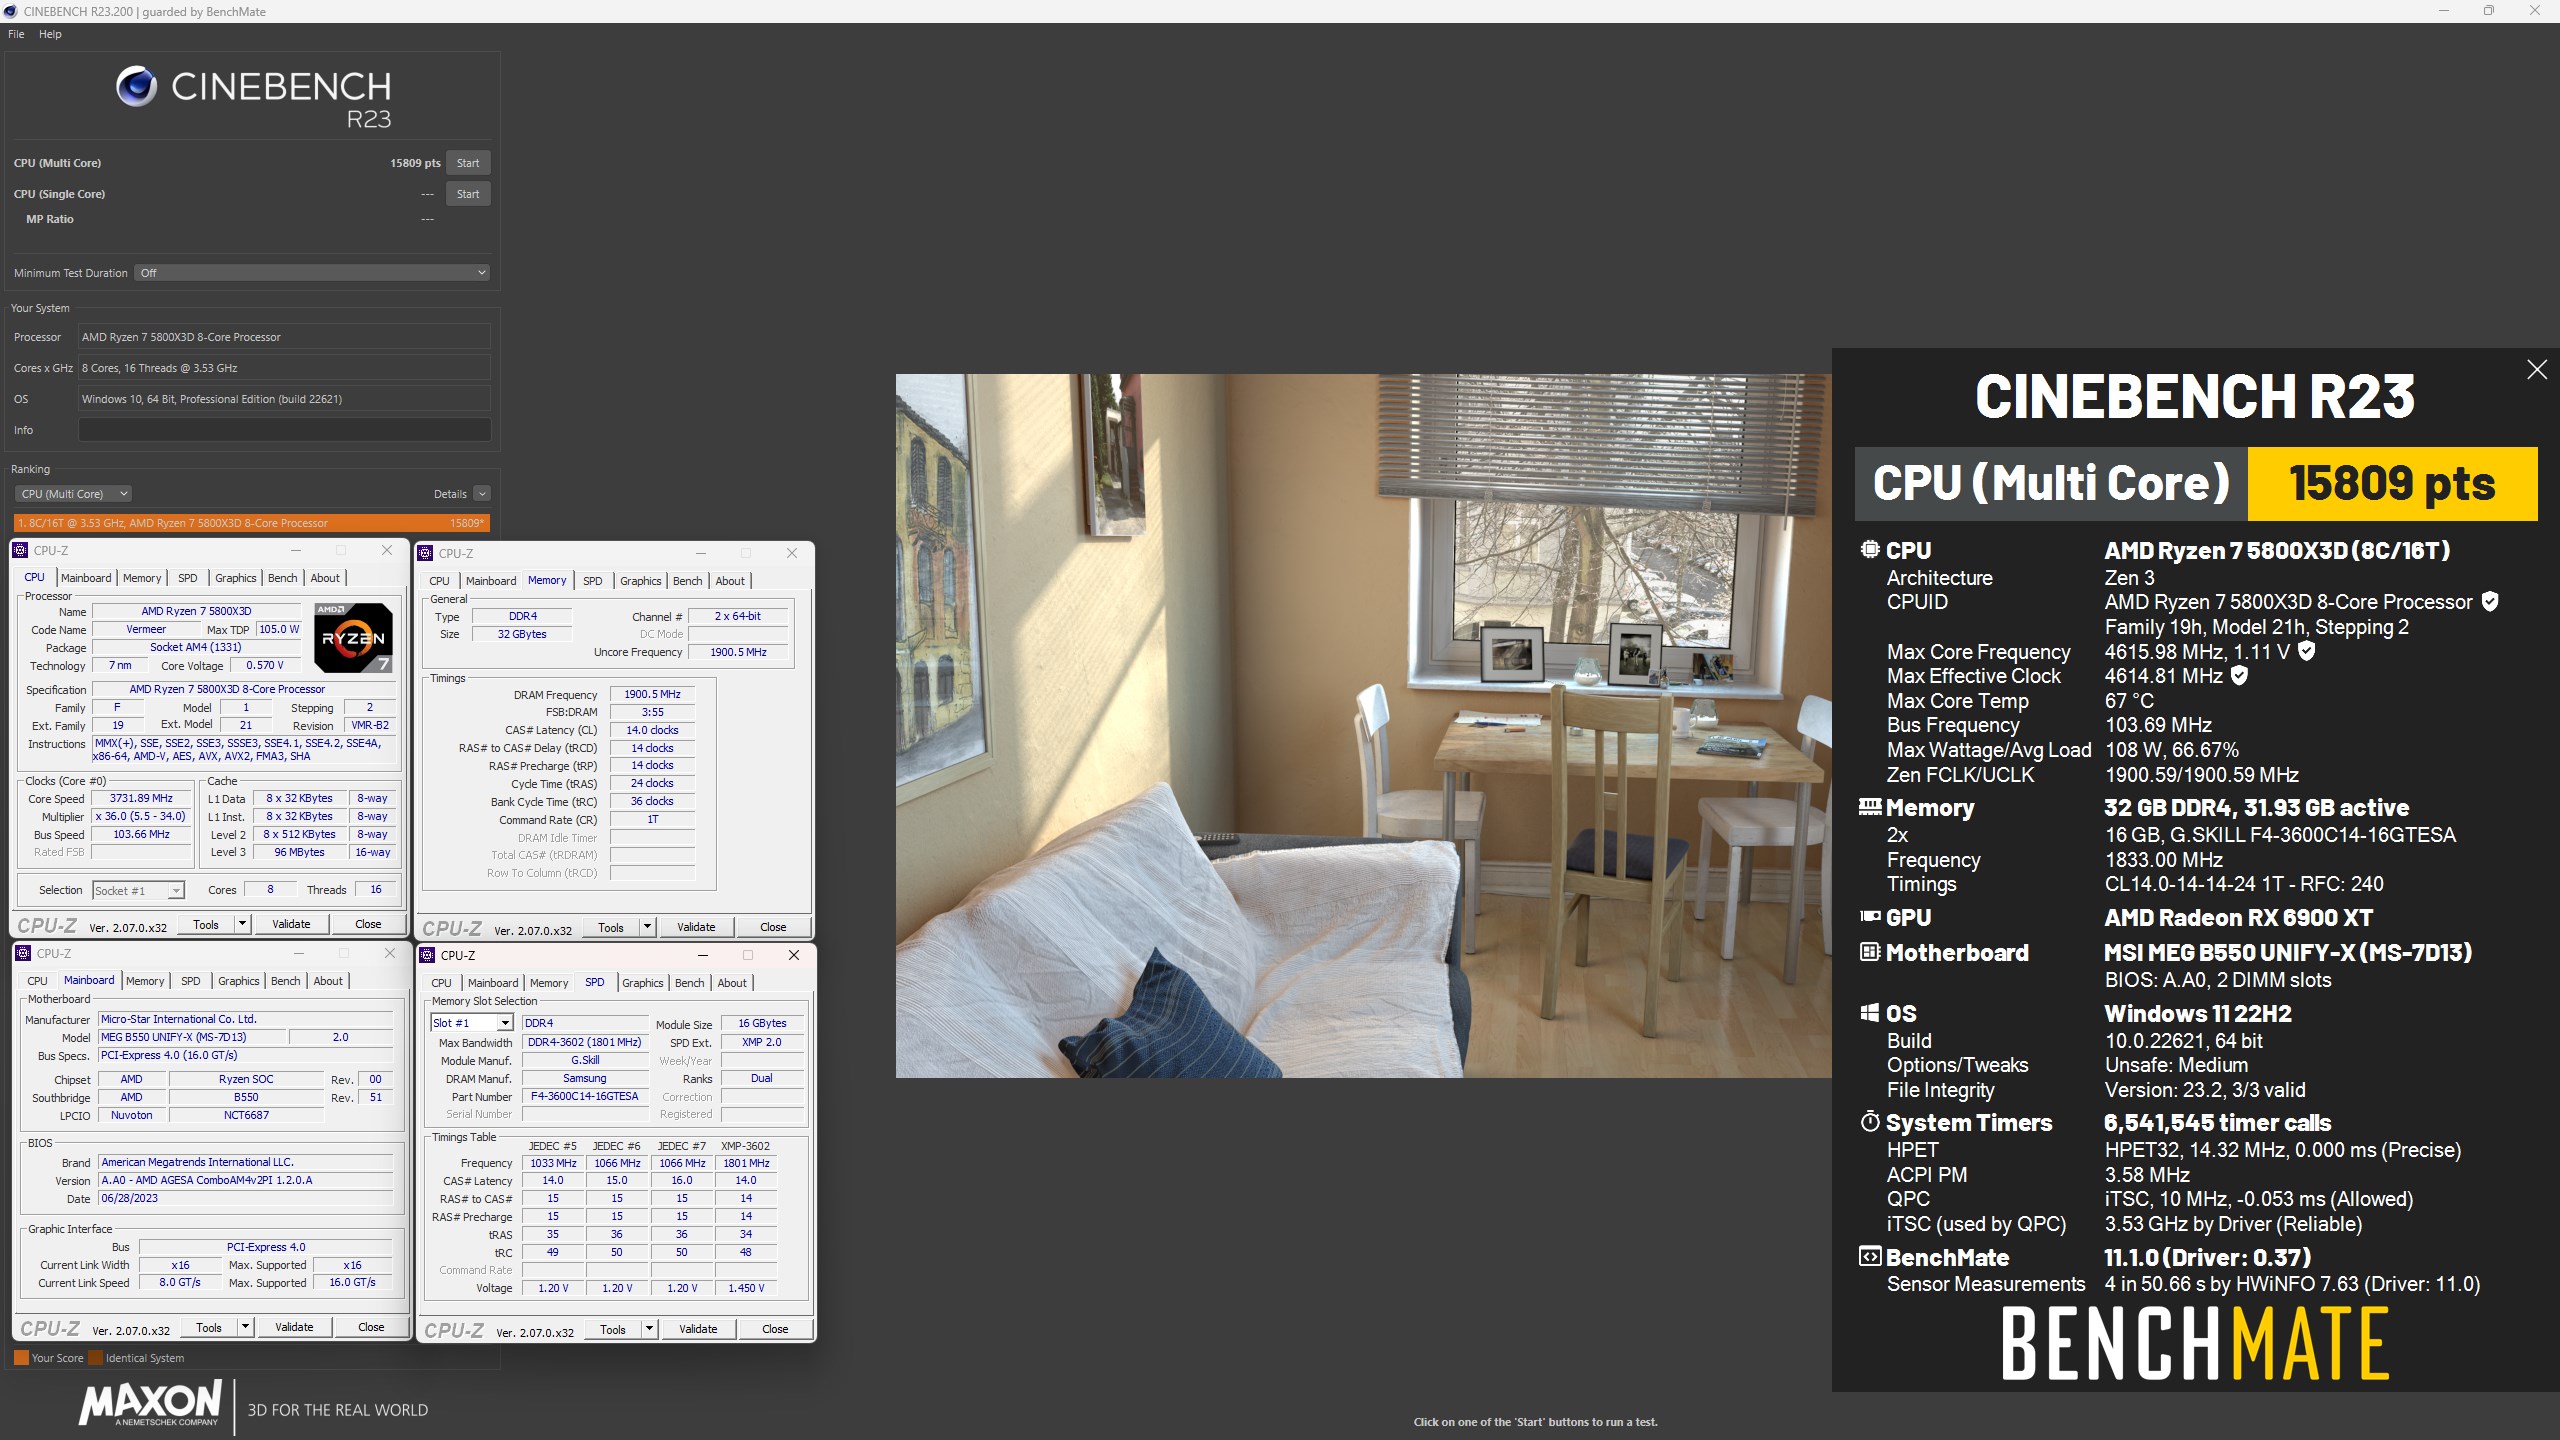
Task: Open the Socket #1 selection dropdown
Action: pyautogui.click(x=138, y=890)
